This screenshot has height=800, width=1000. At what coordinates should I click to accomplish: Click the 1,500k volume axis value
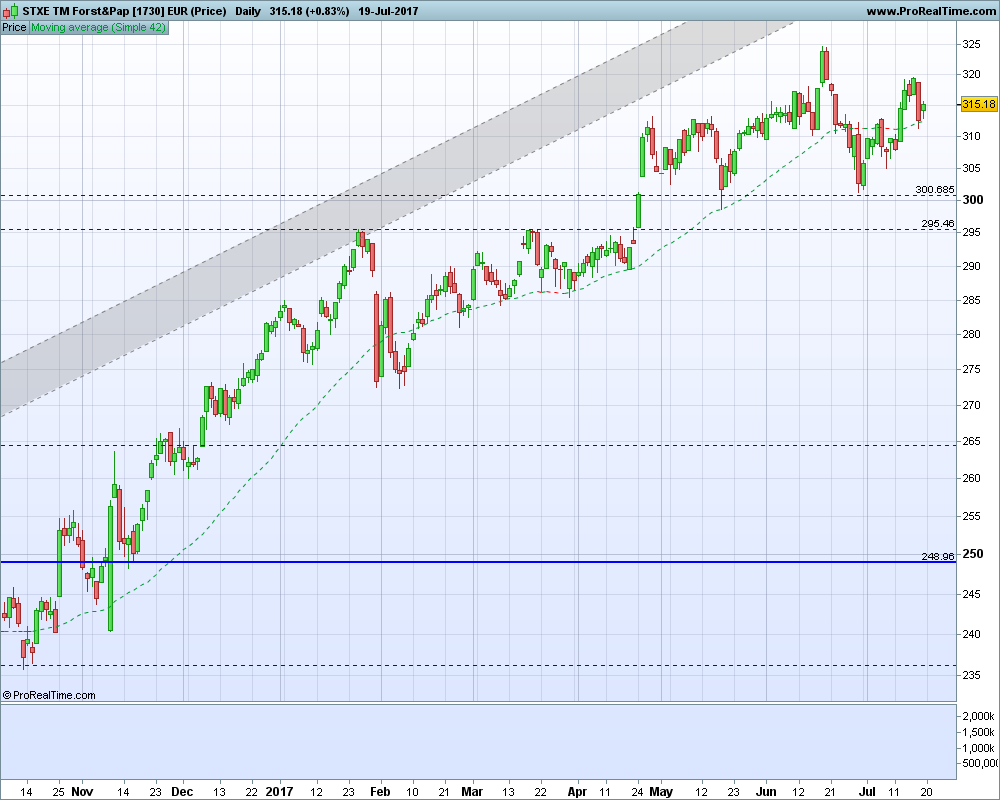coord(978,732)
